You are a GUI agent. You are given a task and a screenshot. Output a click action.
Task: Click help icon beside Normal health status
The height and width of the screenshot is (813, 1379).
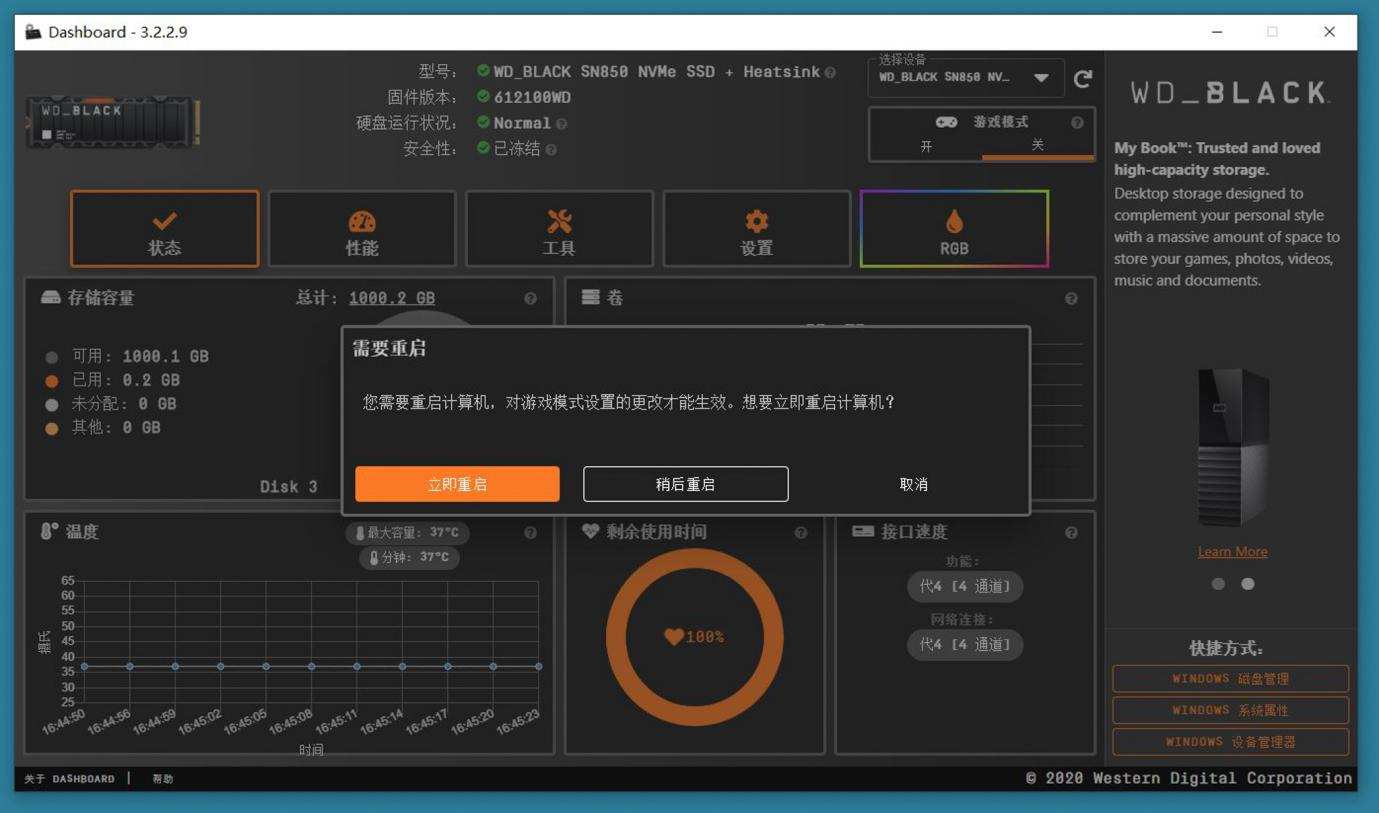(561, 124)
